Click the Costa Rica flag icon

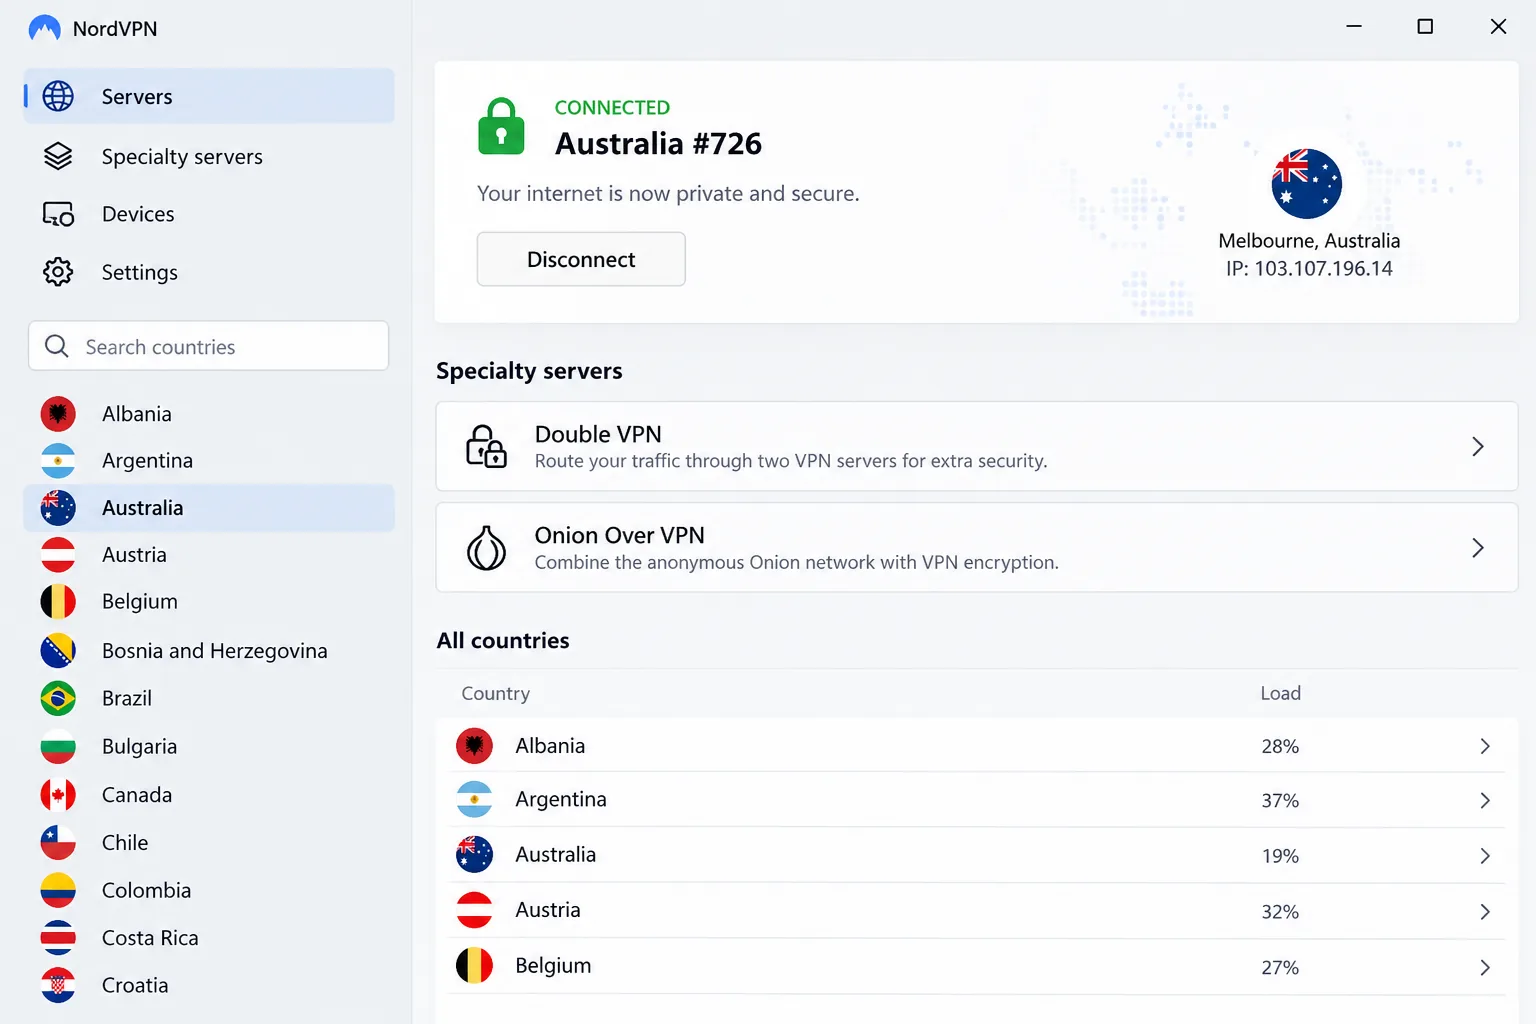click(x=58, y=937)
